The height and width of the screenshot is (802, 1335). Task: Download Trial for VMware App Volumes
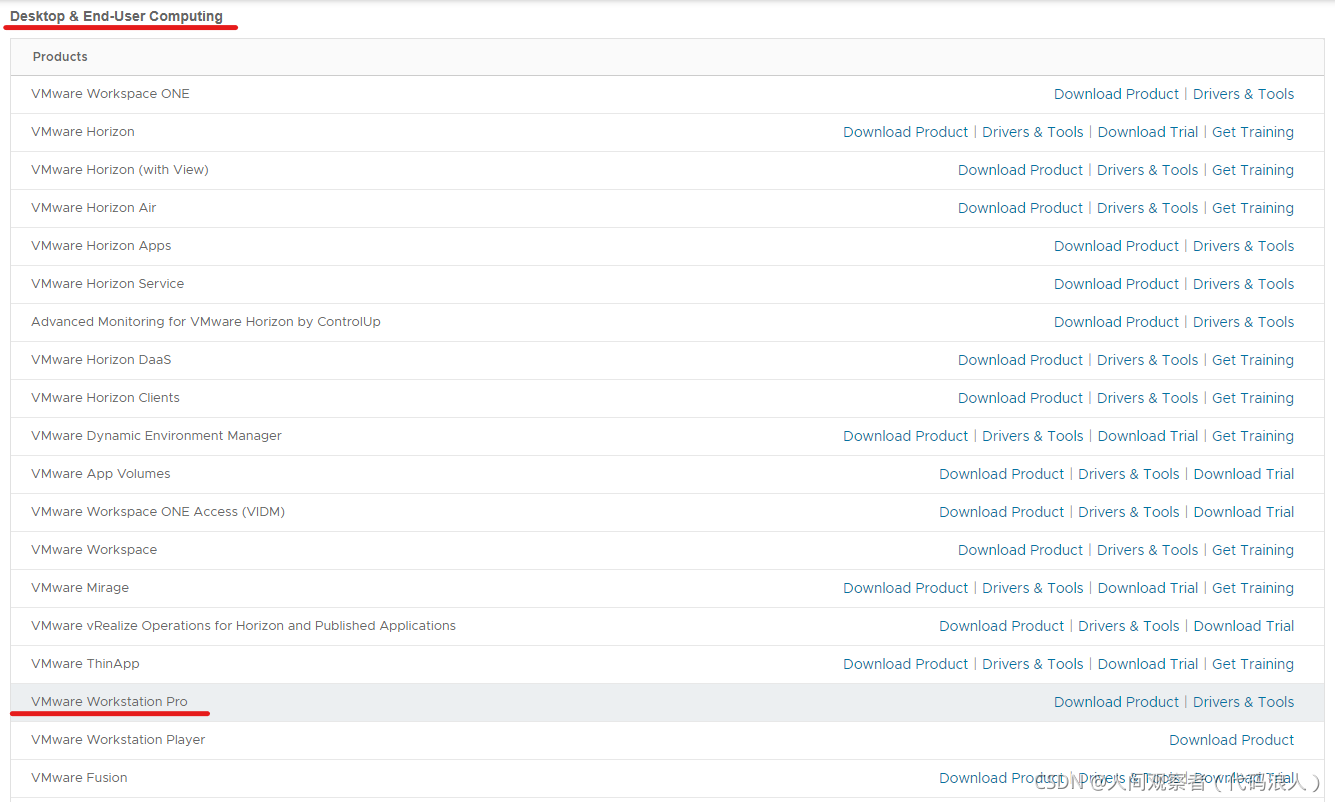[1243, 474]
